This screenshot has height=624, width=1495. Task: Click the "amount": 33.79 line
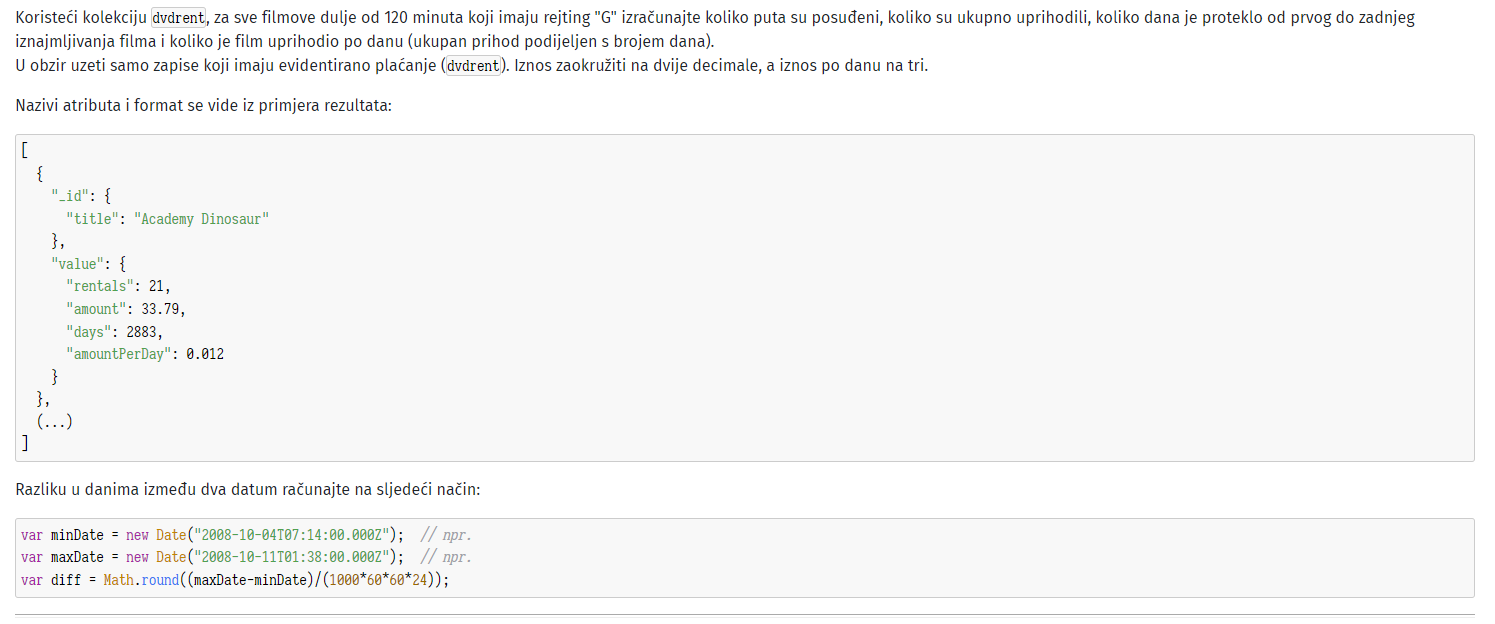(126, 309)
